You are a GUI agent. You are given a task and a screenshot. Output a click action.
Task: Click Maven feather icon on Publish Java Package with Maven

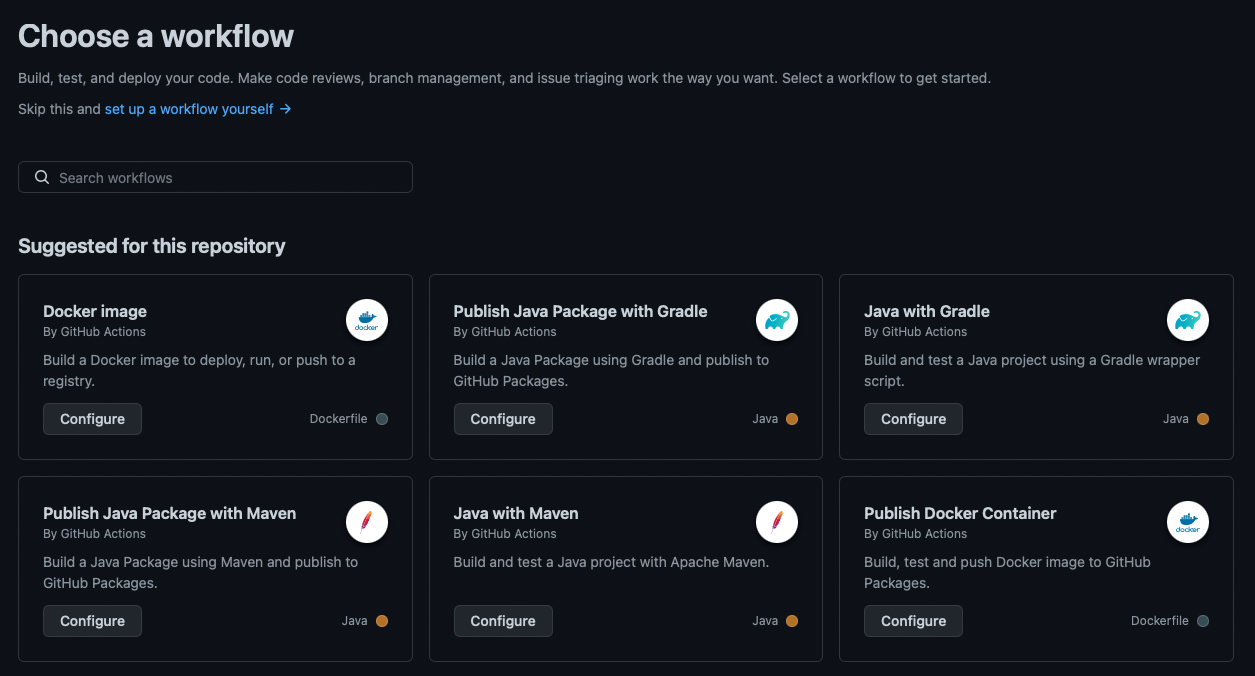(367, 522)
